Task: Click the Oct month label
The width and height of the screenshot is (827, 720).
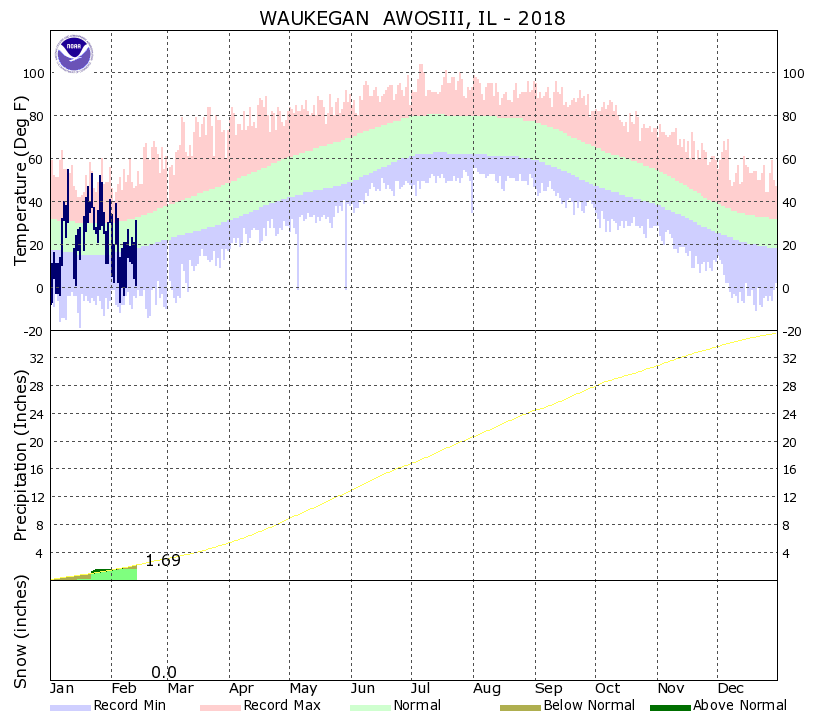Action: tap(607, 689)
